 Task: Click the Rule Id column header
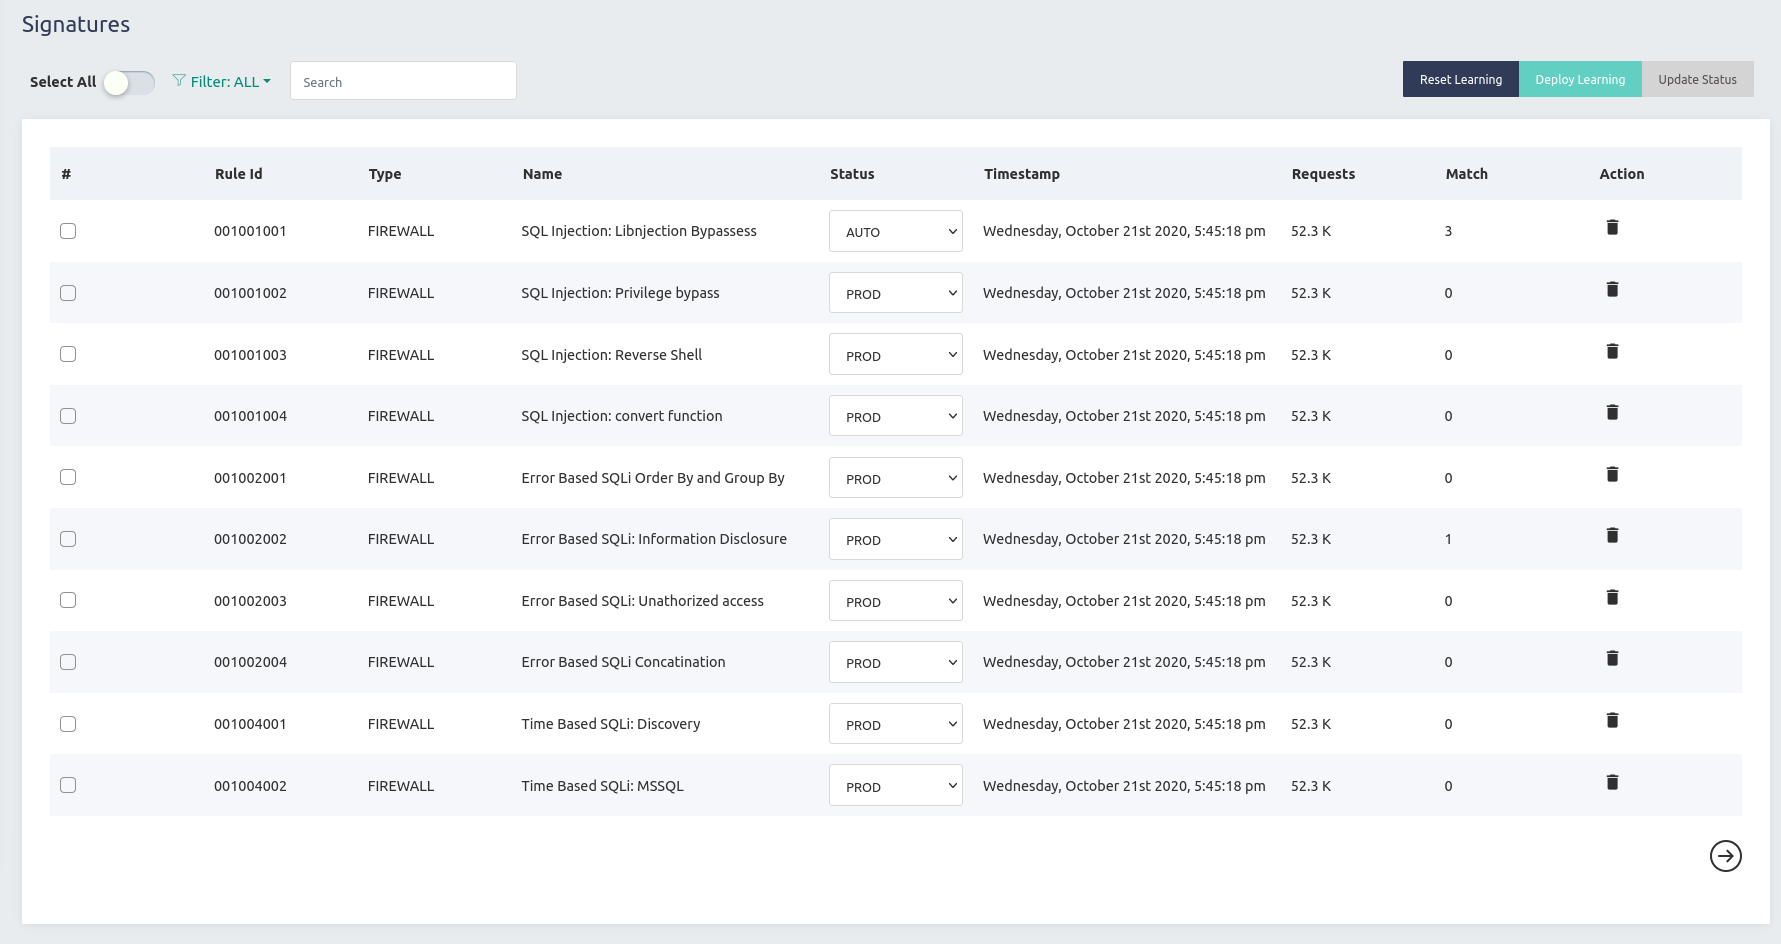click(238, 174)
